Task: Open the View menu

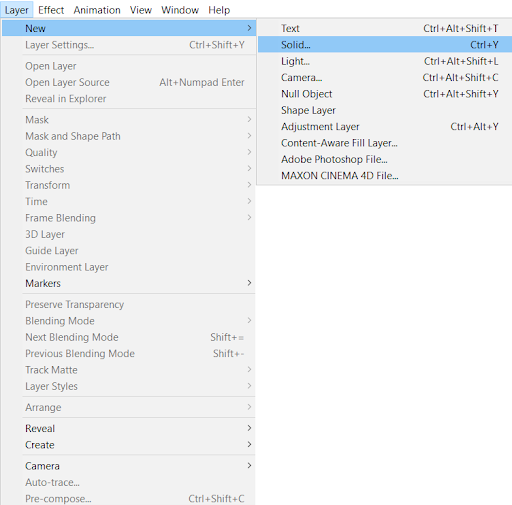Action: pos(141,10)
